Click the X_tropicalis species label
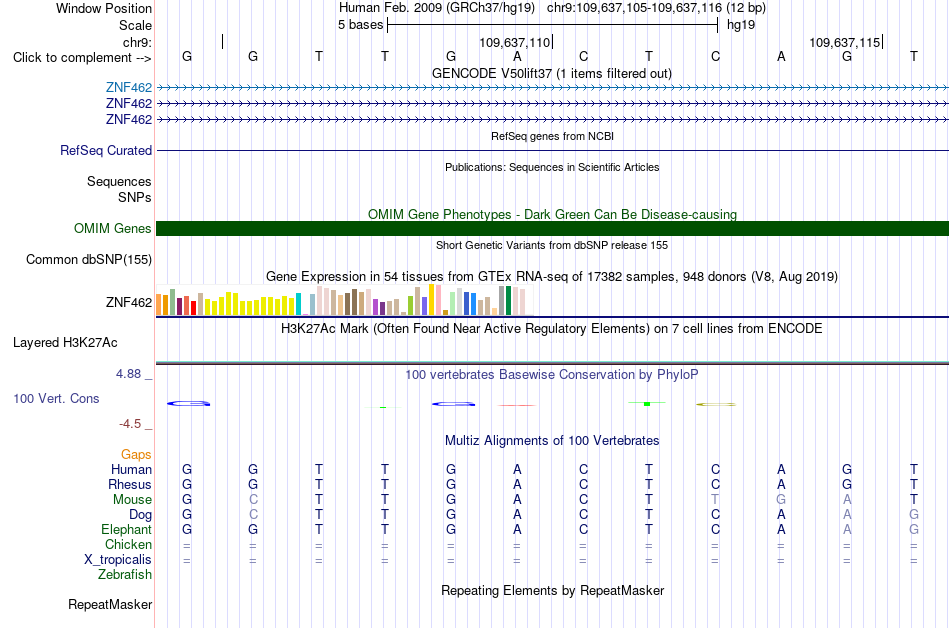 point(118,560)
